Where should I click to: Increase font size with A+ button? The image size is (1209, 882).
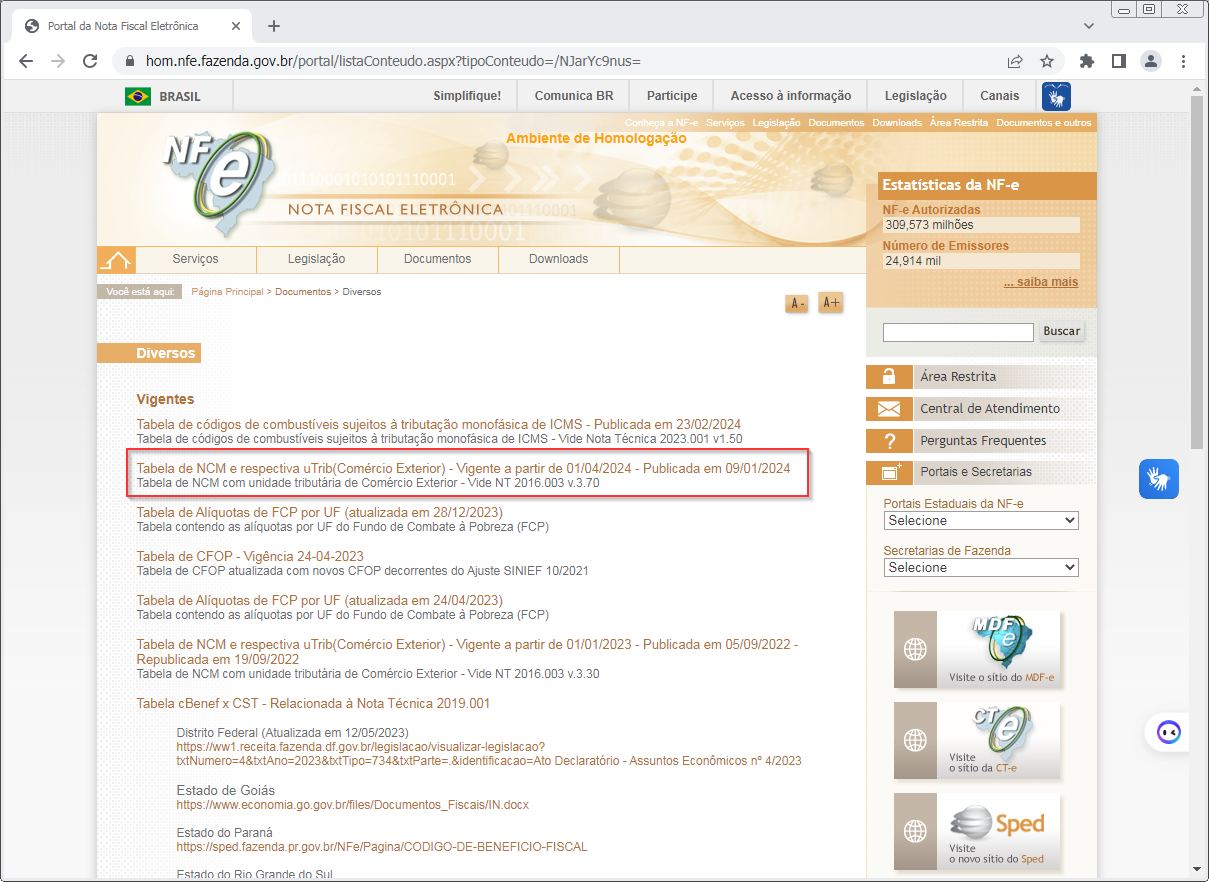(830, 302)
